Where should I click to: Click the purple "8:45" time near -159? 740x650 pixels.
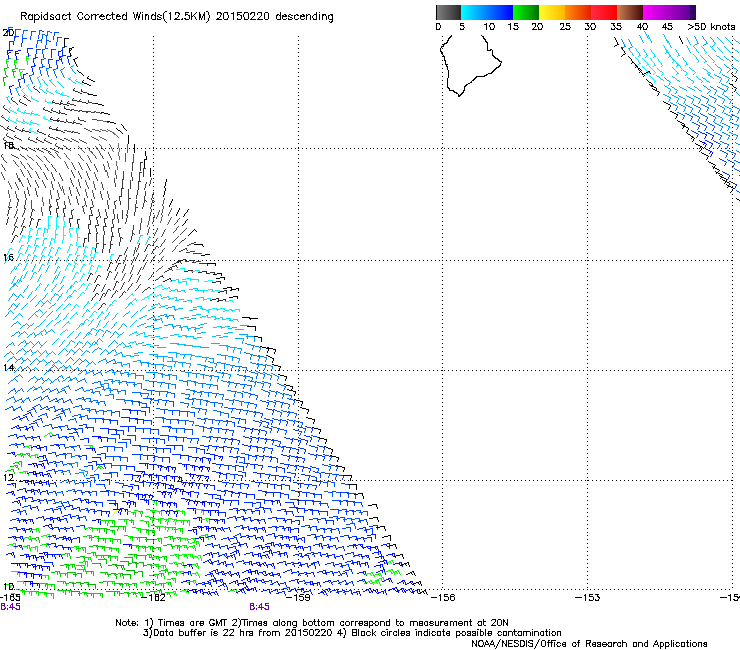260,607
